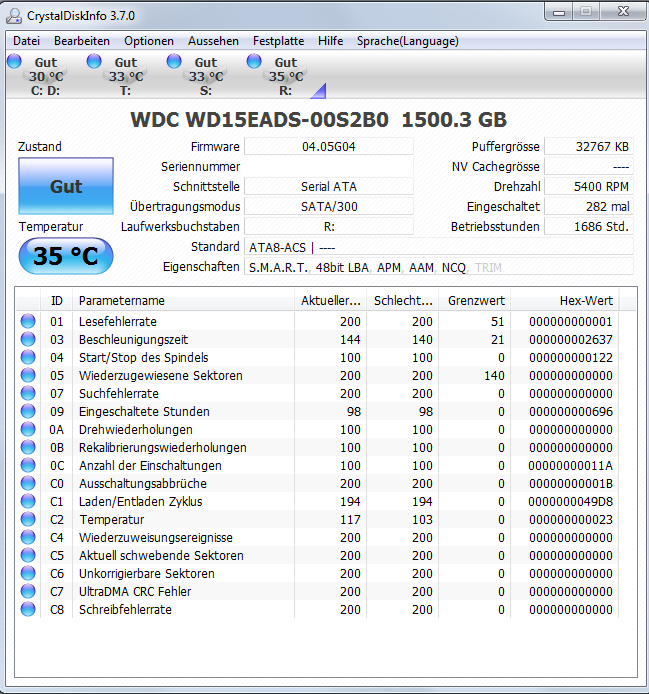Click status orb for Unkorrigierbare Sektoren
This screenshot has width=649, height=694.
click(28, 573)
